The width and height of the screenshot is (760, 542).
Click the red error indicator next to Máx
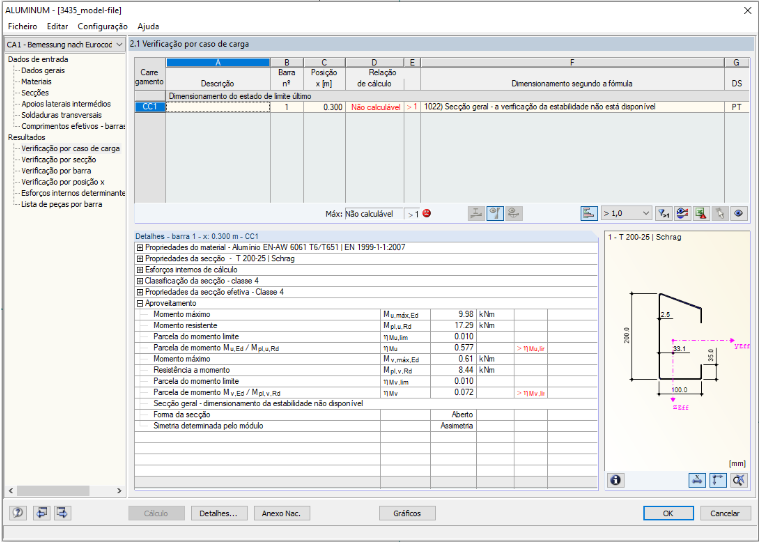427,213
